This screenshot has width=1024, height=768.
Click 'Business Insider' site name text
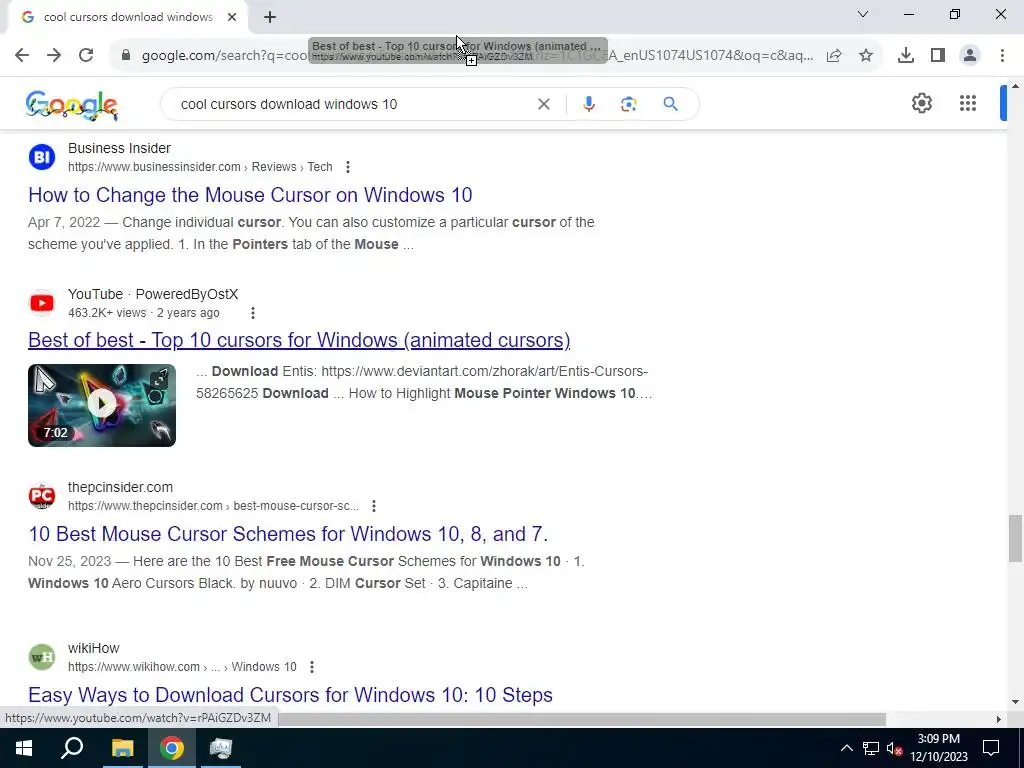coord(120,148)
